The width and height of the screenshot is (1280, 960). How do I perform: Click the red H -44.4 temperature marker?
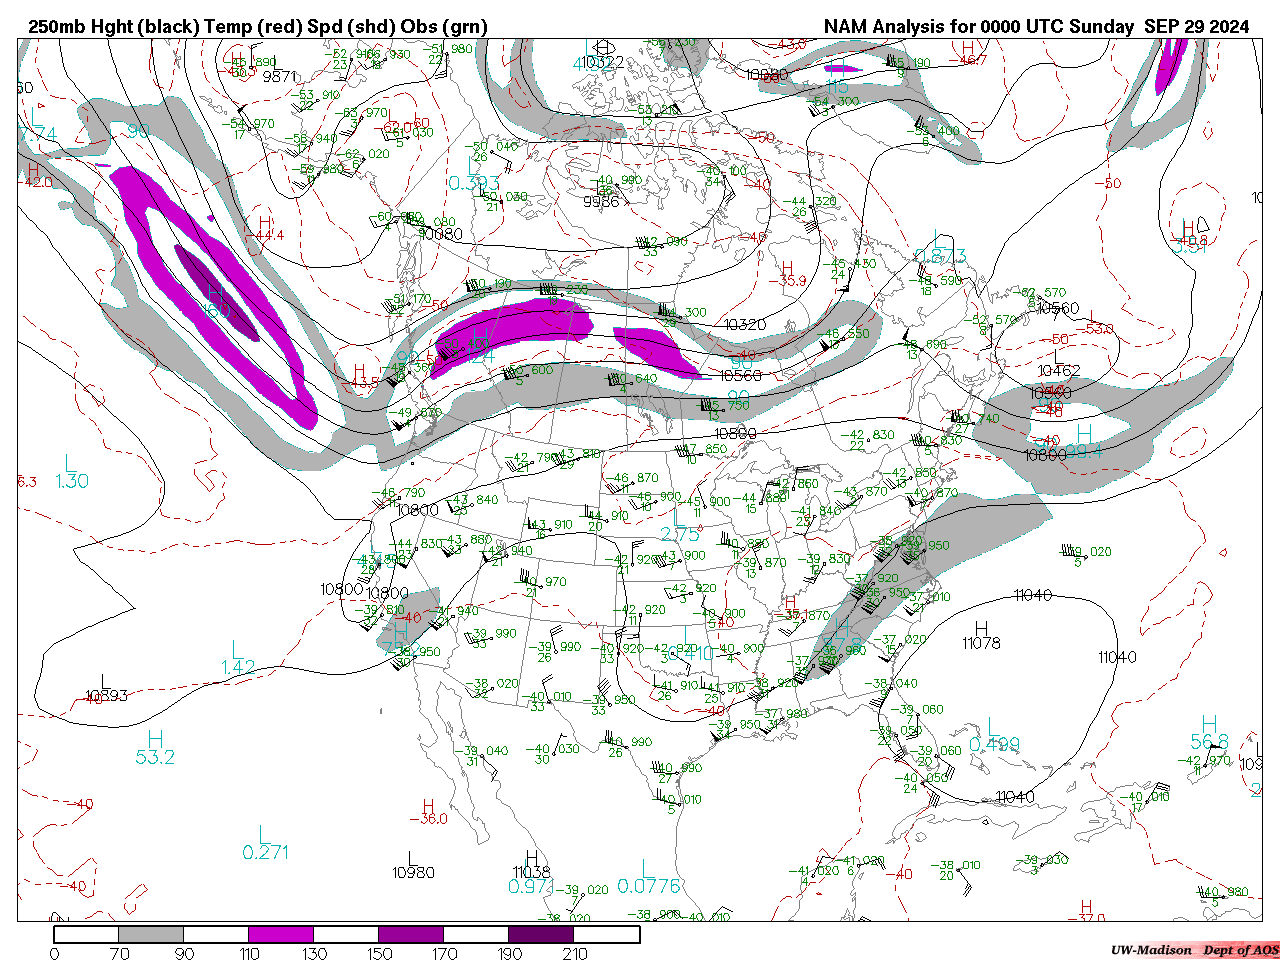point(264,229)
